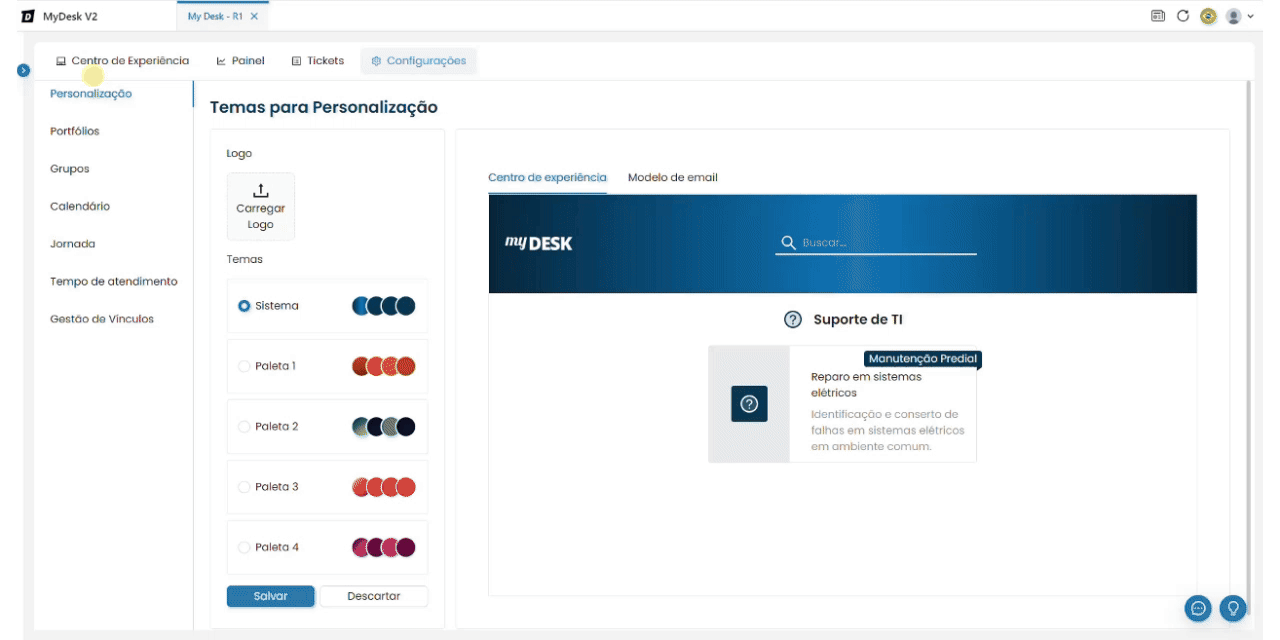This screenshot has height=640, width=1280.
Task: Click the magnifier search icon in preview banner
Action: pos(788,243)
